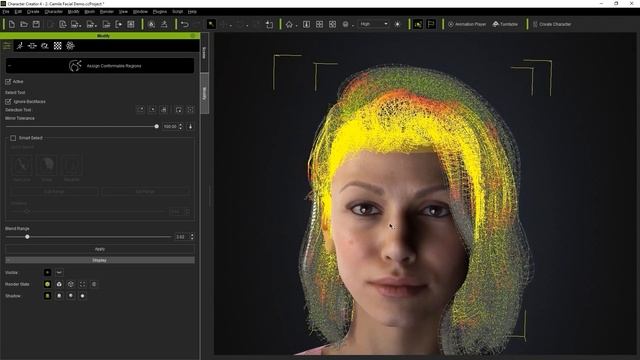The image size is (640, 360).
Task: Click the export icon in file toolbar
Action: click(x=118, y=24)
